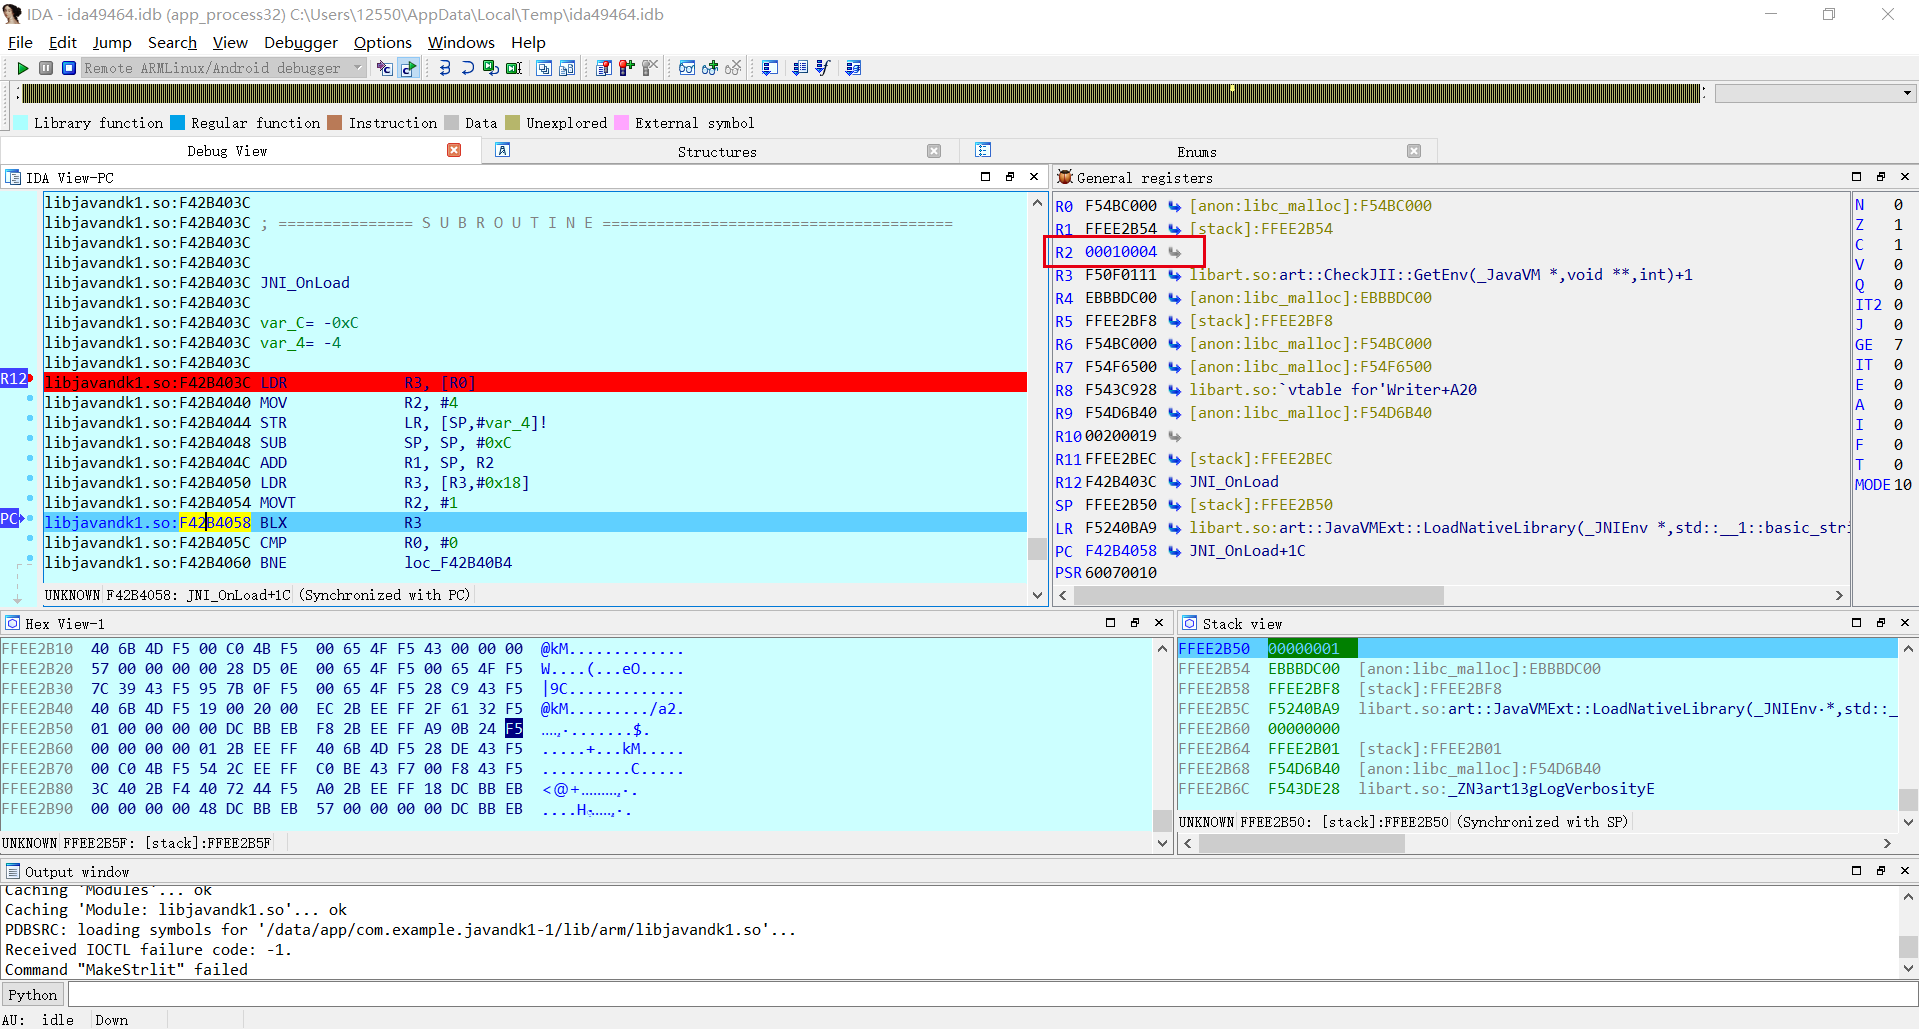Viewport: 1919px width, 1029px height.
Task: Click the highlighted green-arrow toolbar icon
Action: [408, 68]
